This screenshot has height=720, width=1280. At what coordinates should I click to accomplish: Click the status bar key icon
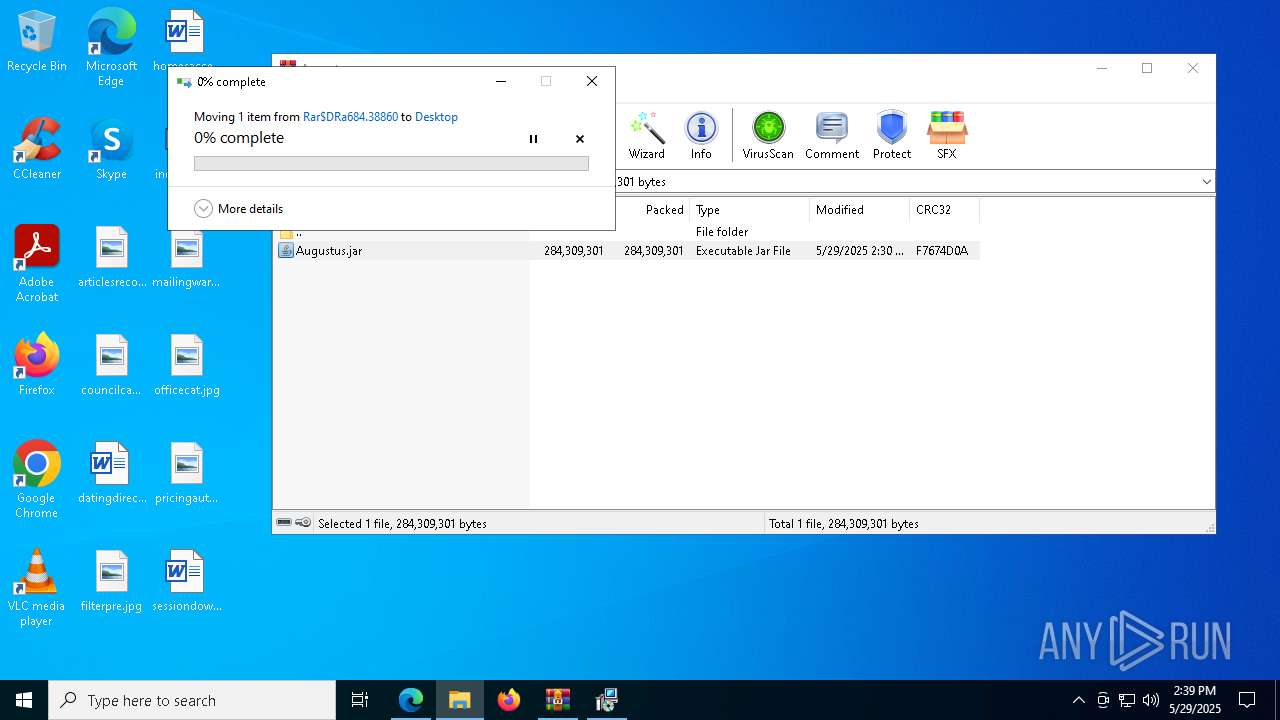point(303,523)
